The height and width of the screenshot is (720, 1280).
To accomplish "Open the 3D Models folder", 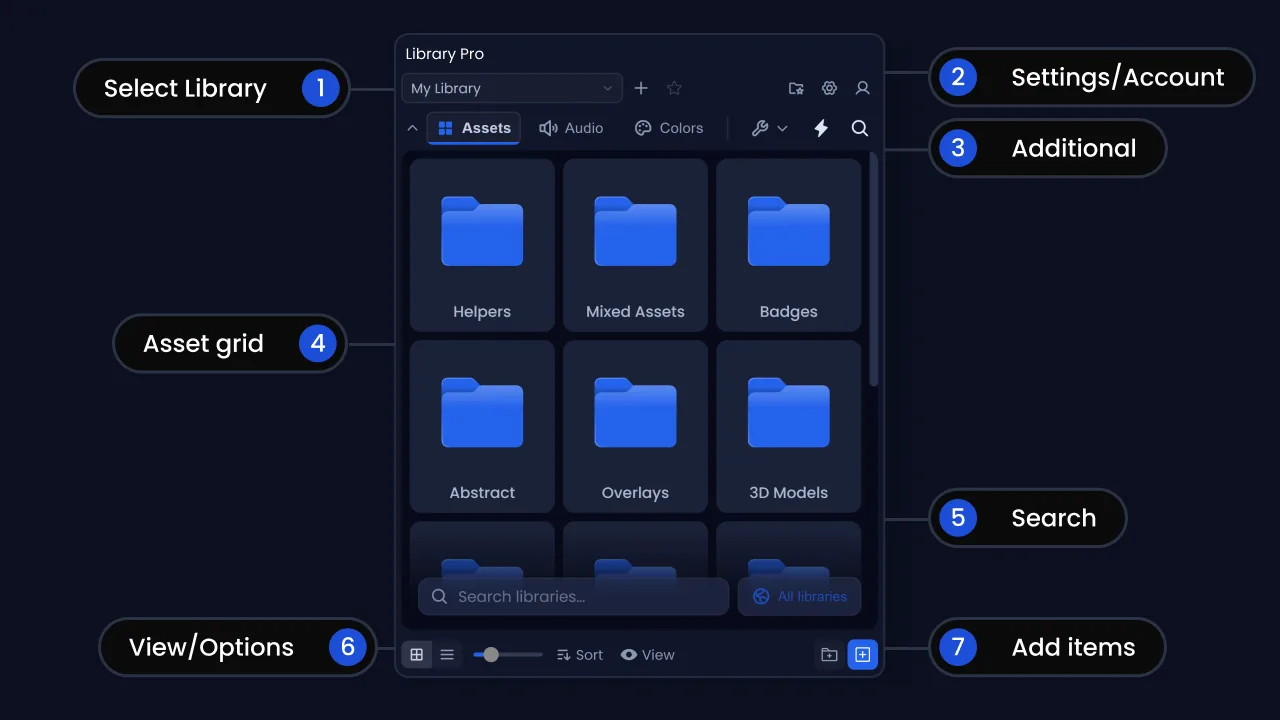I will click(788, 426).
